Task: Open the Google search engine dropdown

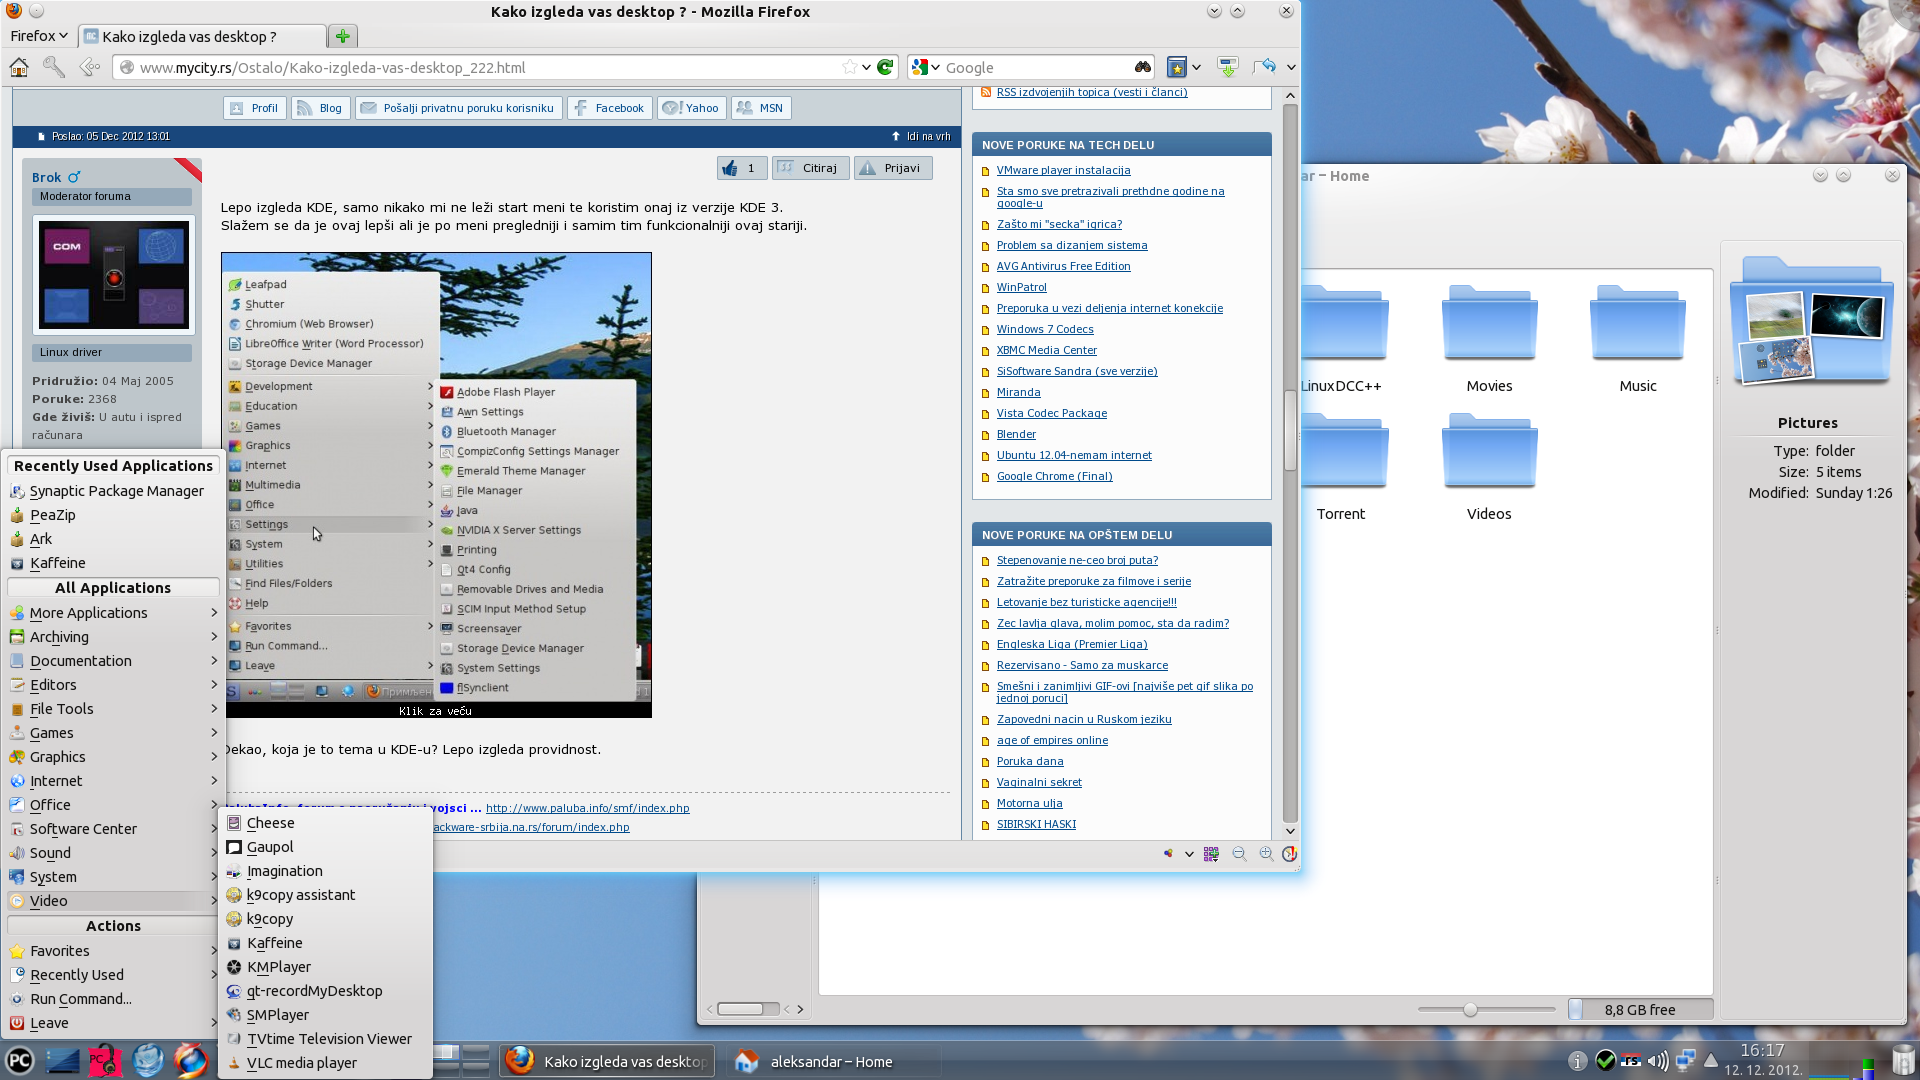Action: (x=925, y=67)
